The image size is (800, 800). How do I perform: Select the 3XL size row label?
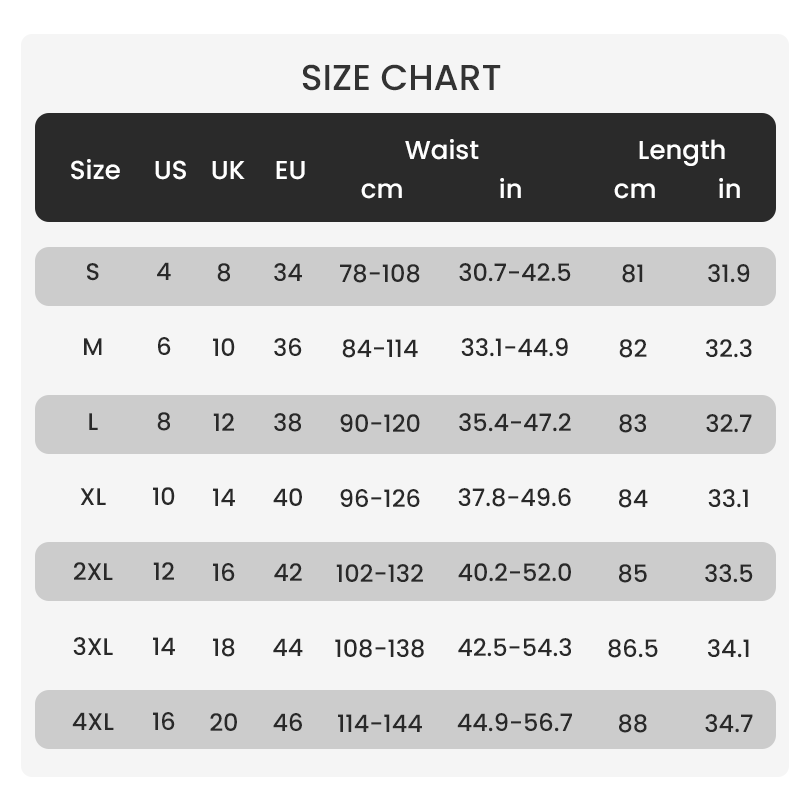(x=92, y=647)
